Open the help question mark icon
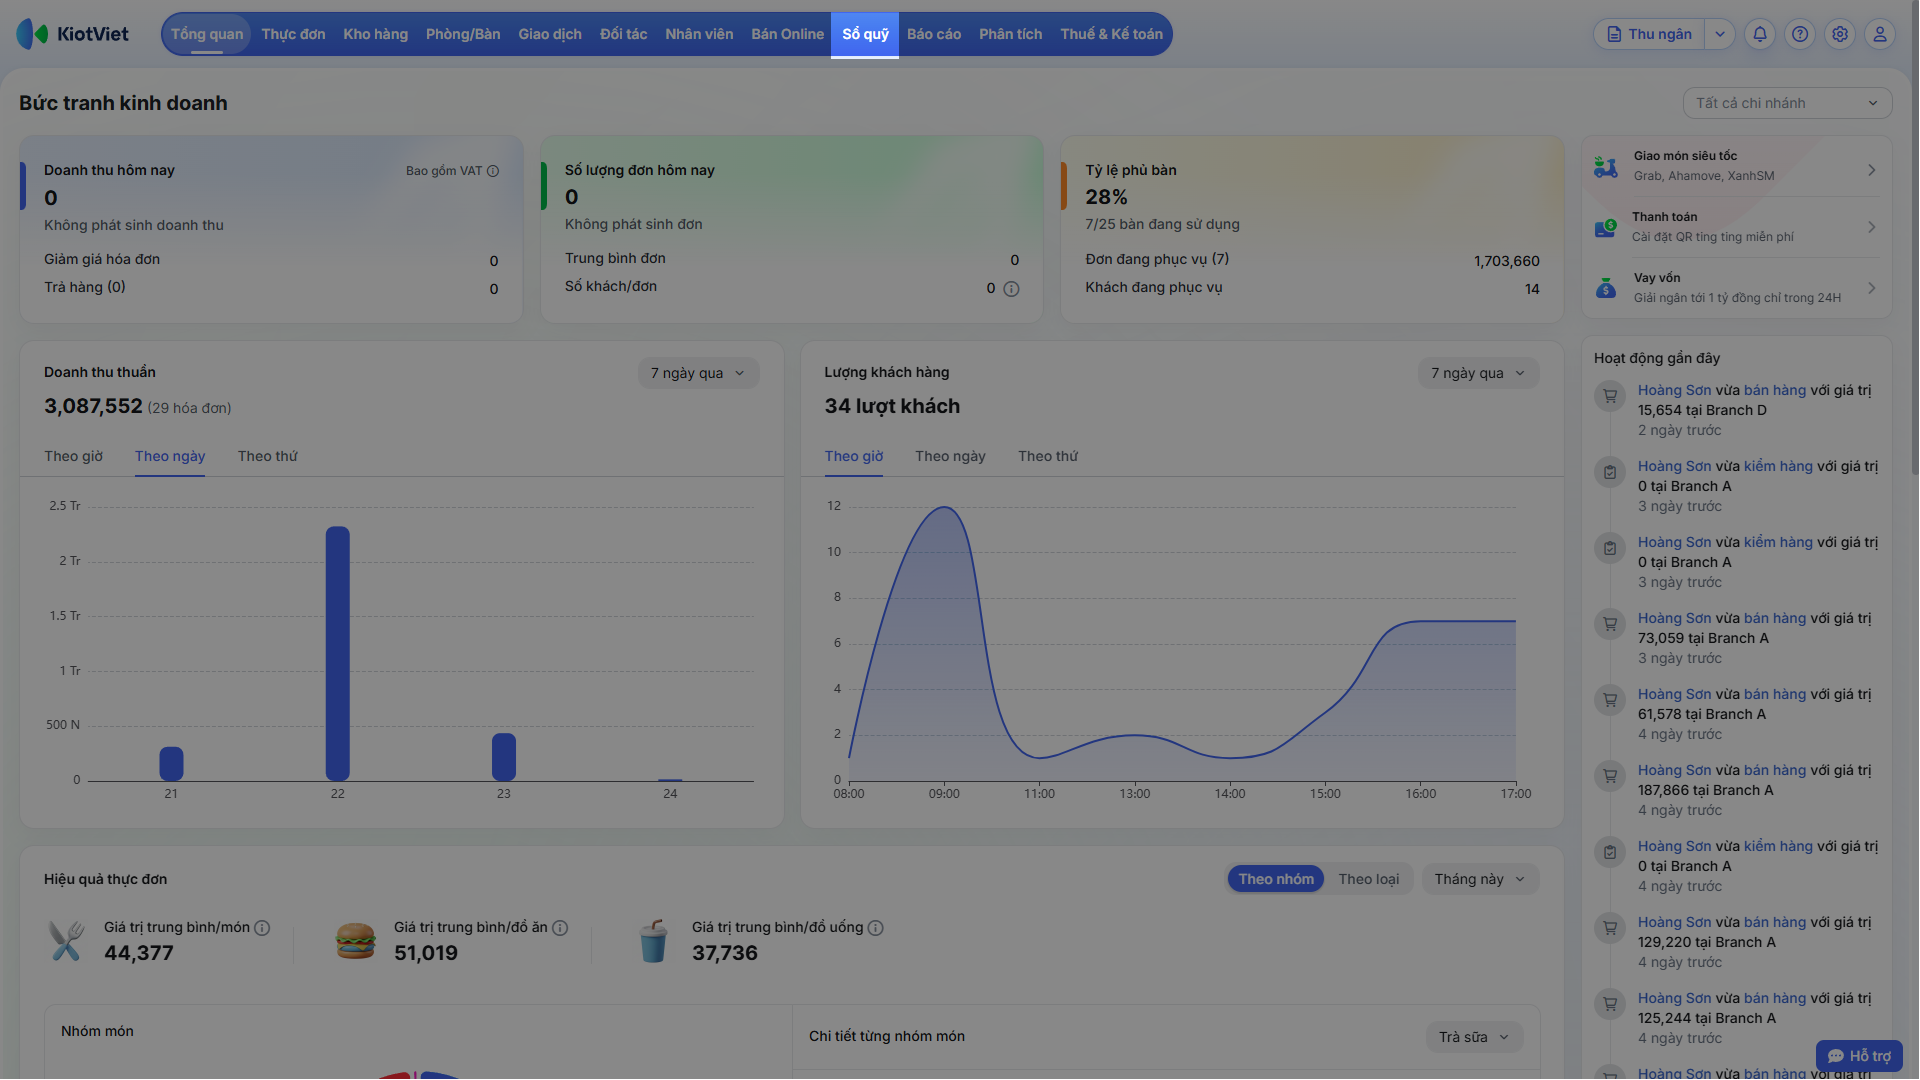The width and height of the screenshot is (1920, 1080). point(1800,34)
